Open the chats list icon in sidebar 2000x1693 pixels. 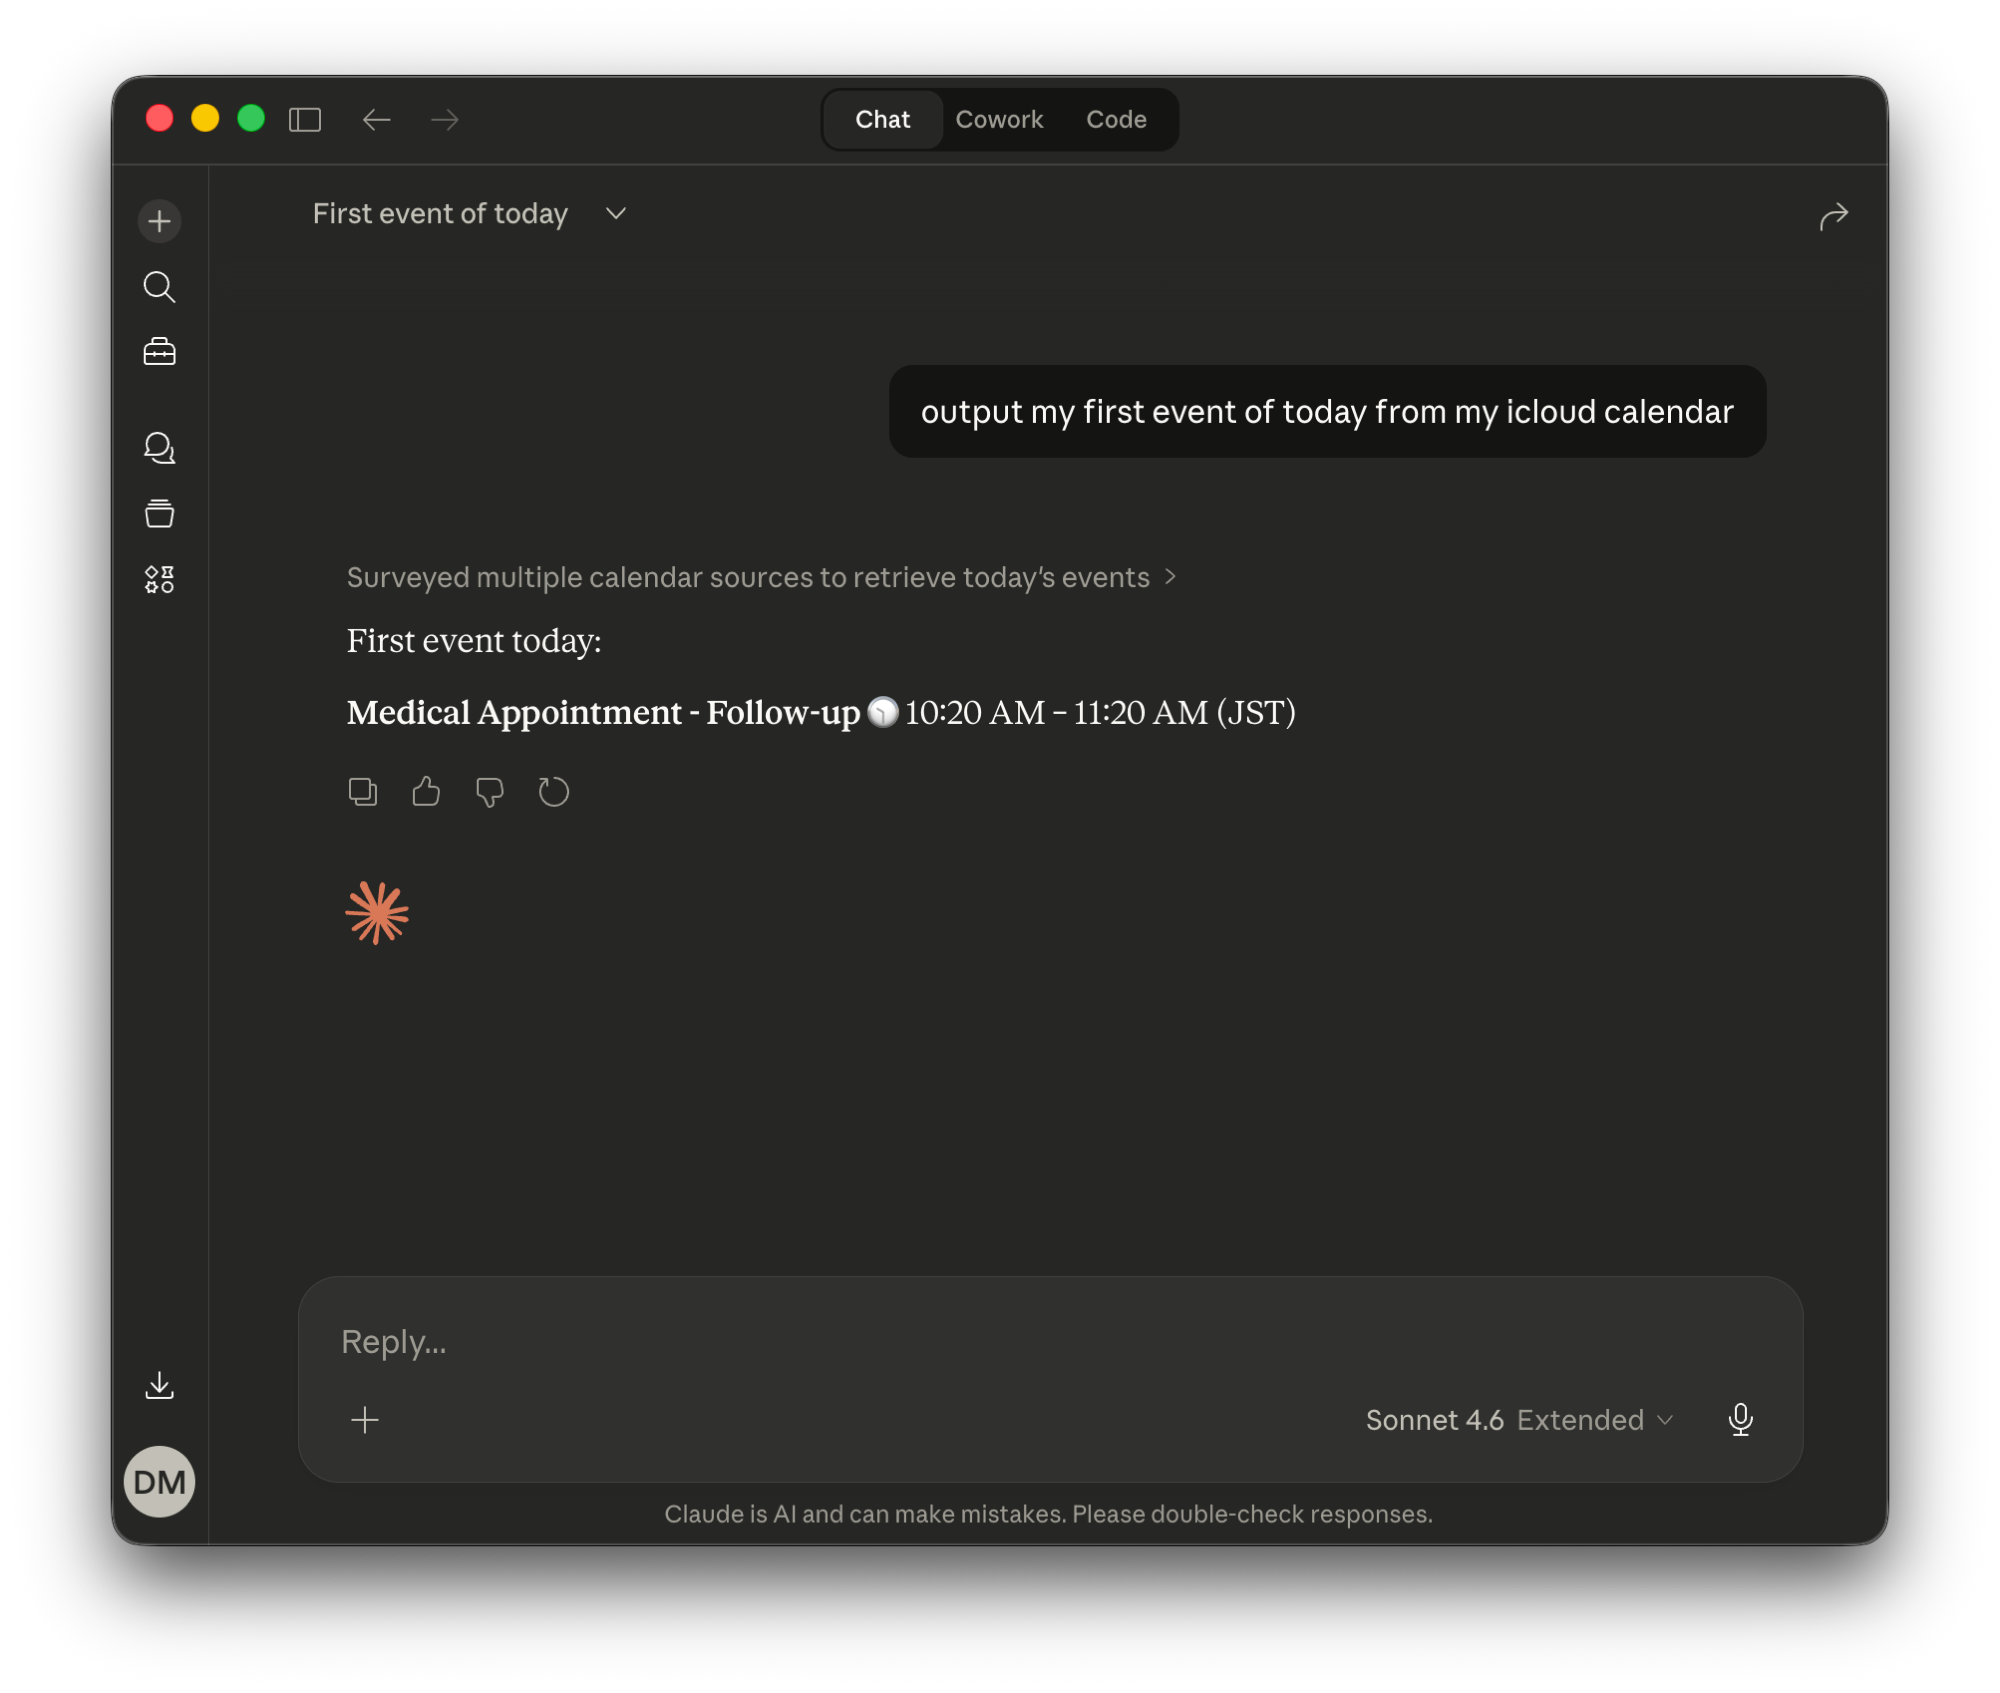point(159,448)
